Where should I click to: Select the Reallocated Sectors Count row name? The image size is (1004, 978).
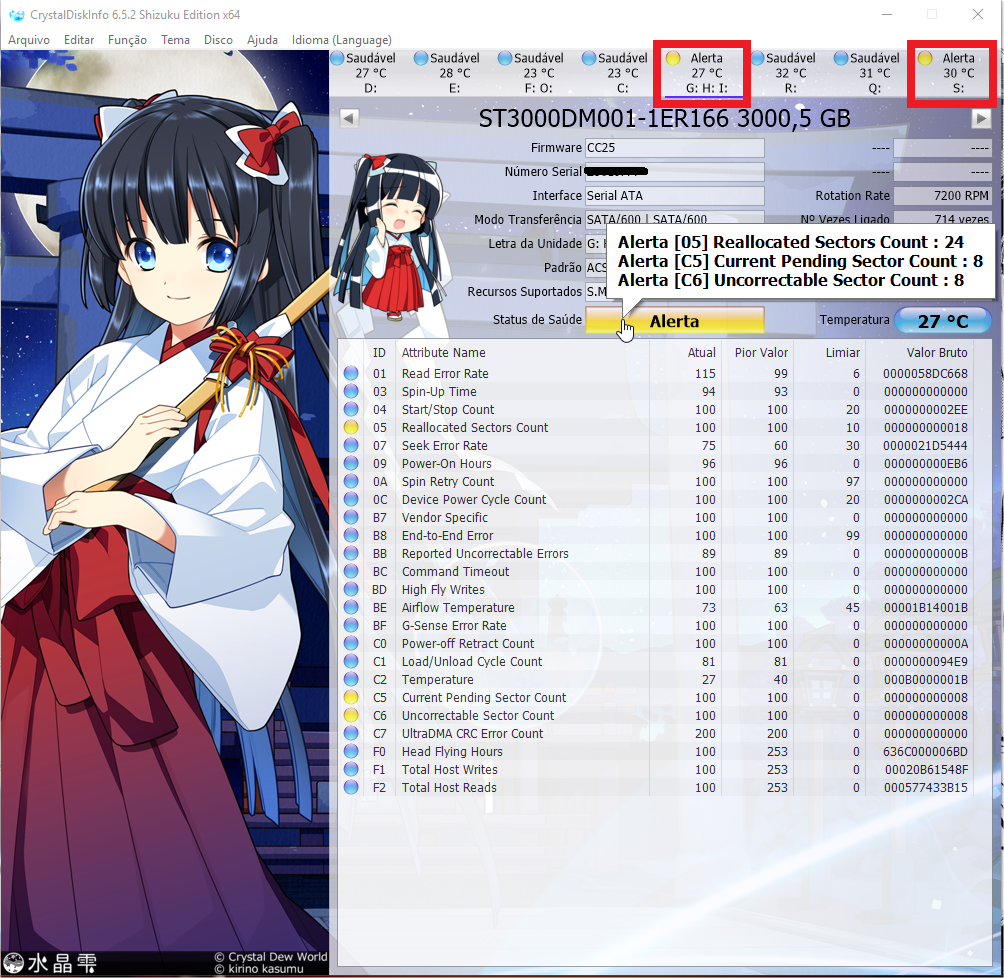click(x=475, y=427)
